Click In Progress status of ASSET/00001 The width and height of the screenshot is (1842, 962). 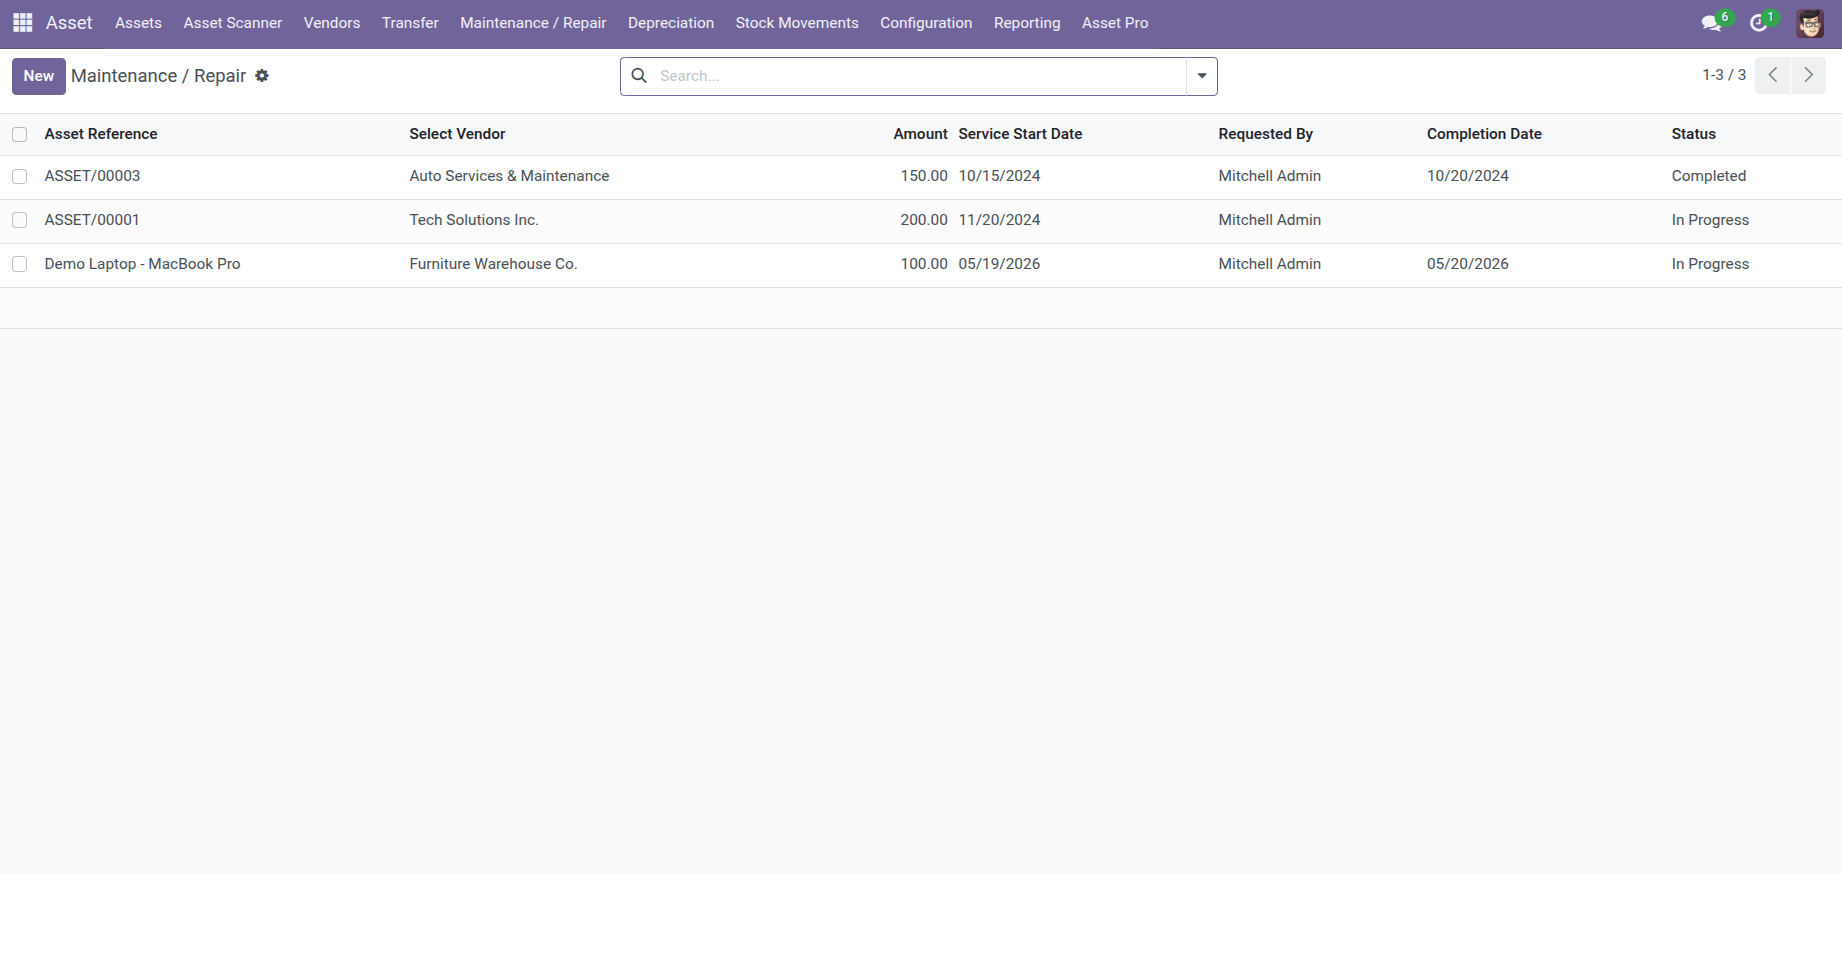click(x=1710, y=220)
